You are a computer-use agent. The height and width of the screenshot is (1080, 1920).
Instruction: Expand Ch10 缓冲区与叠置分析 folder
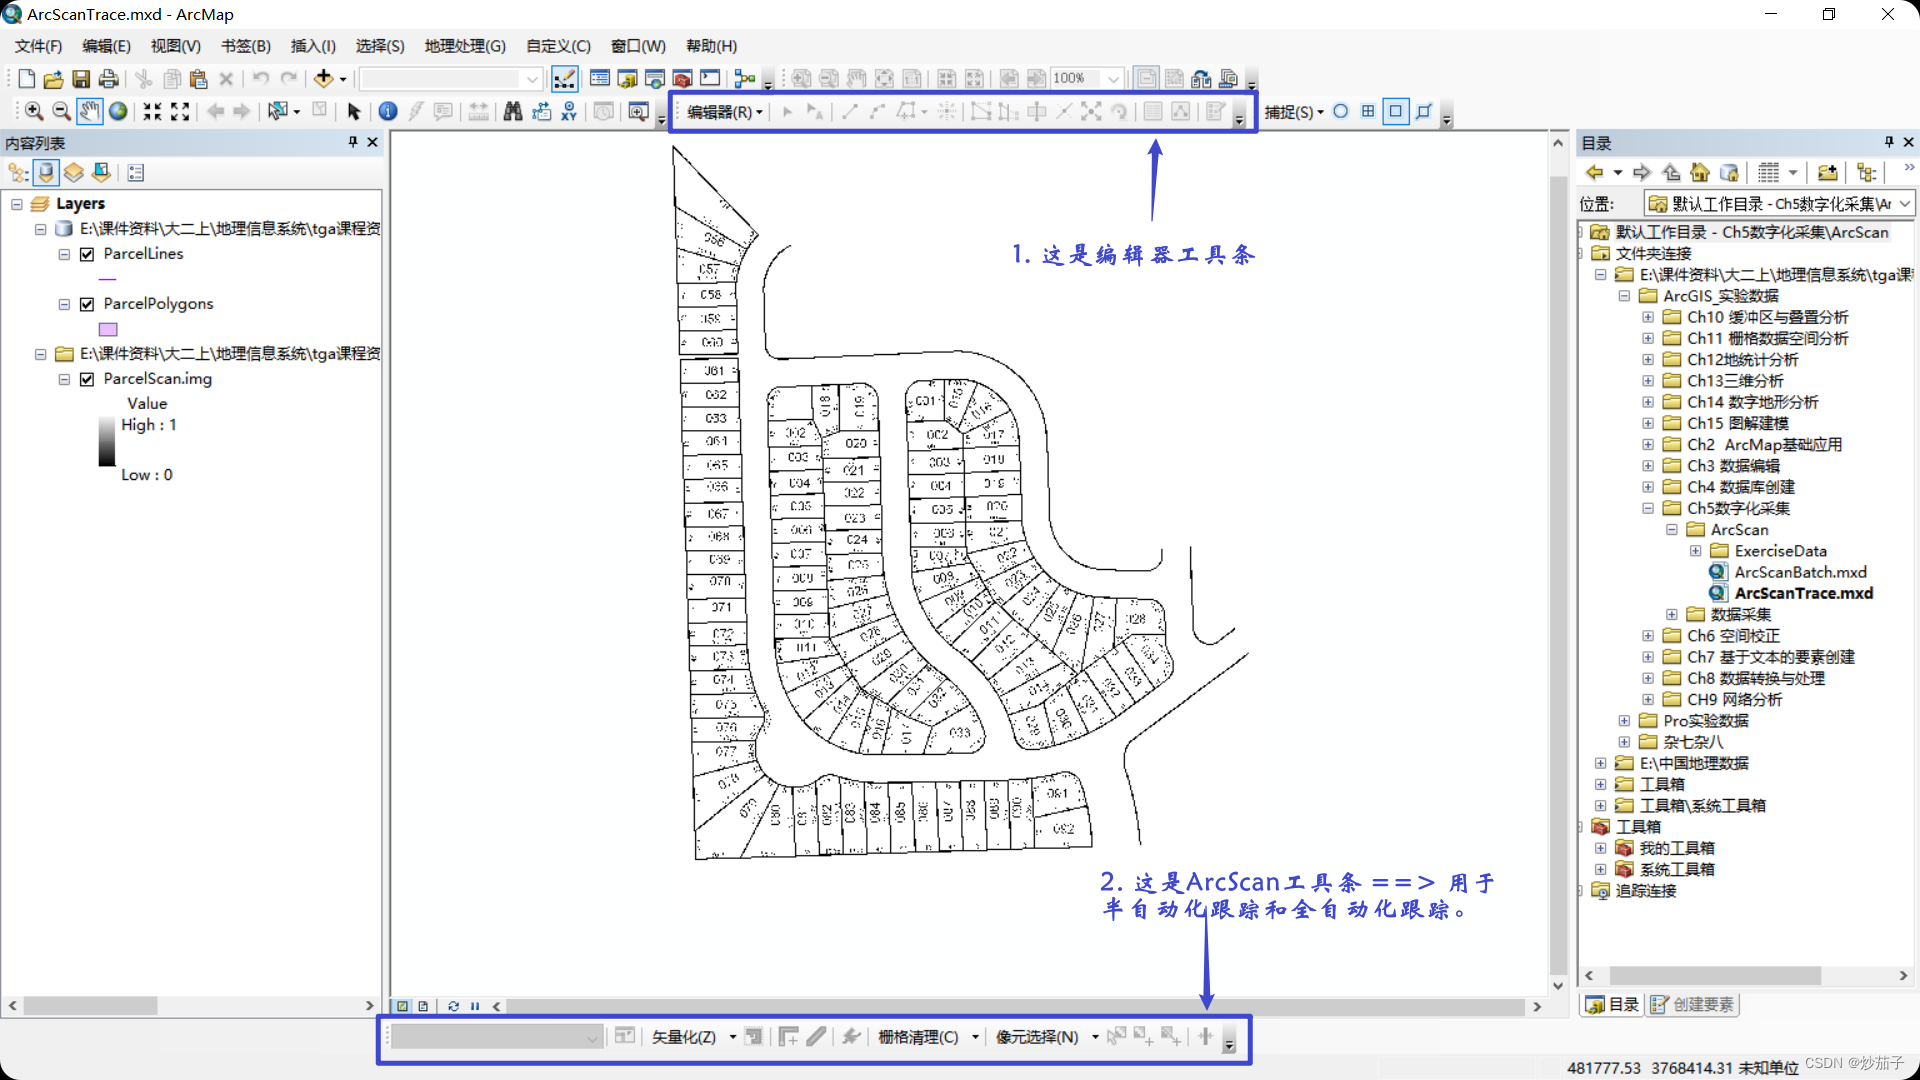pyautogui.click(x=1648, y=317)
